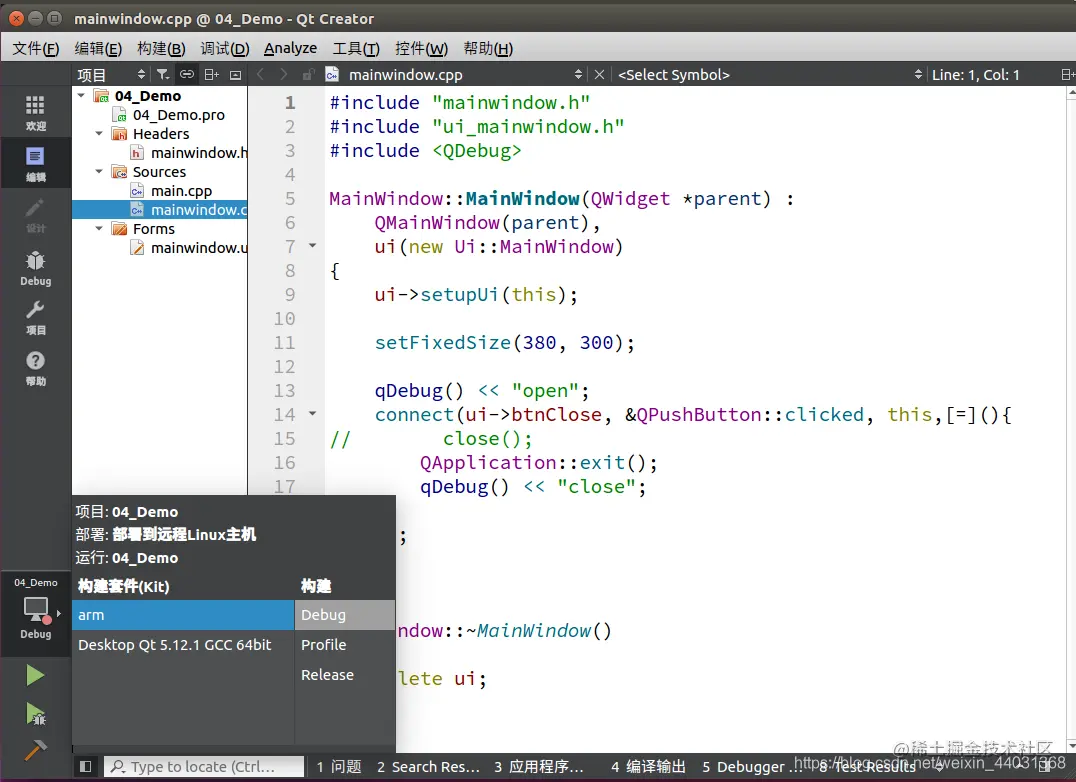Select Desktop Qt 5.12.1 GCC 64bit kit
The width and height of the screenshot is (1076, 782).
pyautogui.click(x=183, y=645)
